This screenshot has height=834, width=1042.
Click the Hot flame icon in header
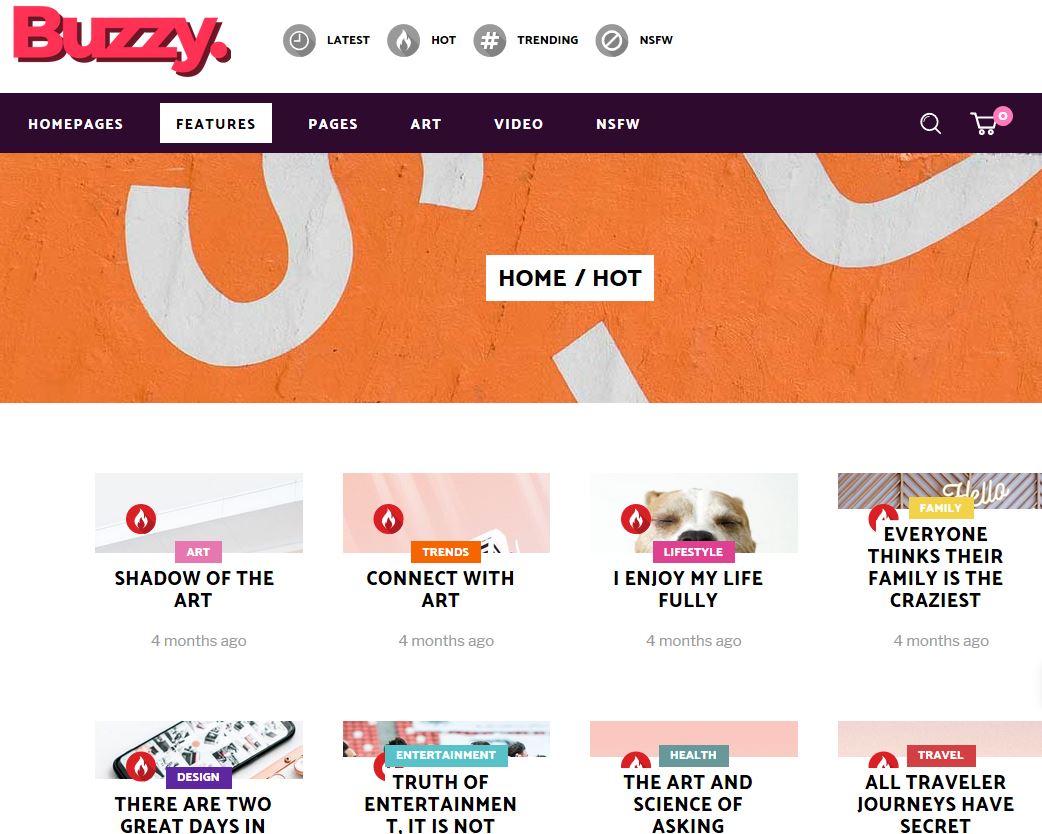coord(403,41)
